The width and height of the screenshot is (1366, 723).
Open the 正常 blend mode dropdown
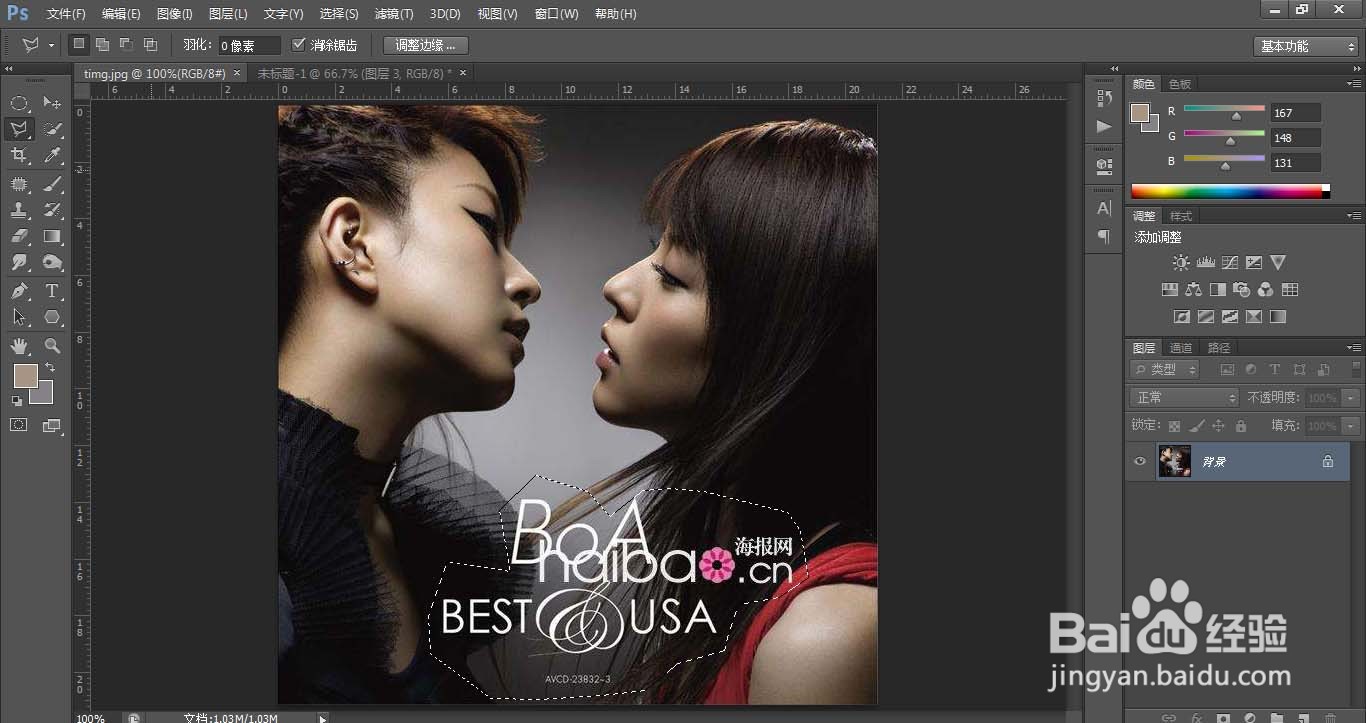(1185, 397)
